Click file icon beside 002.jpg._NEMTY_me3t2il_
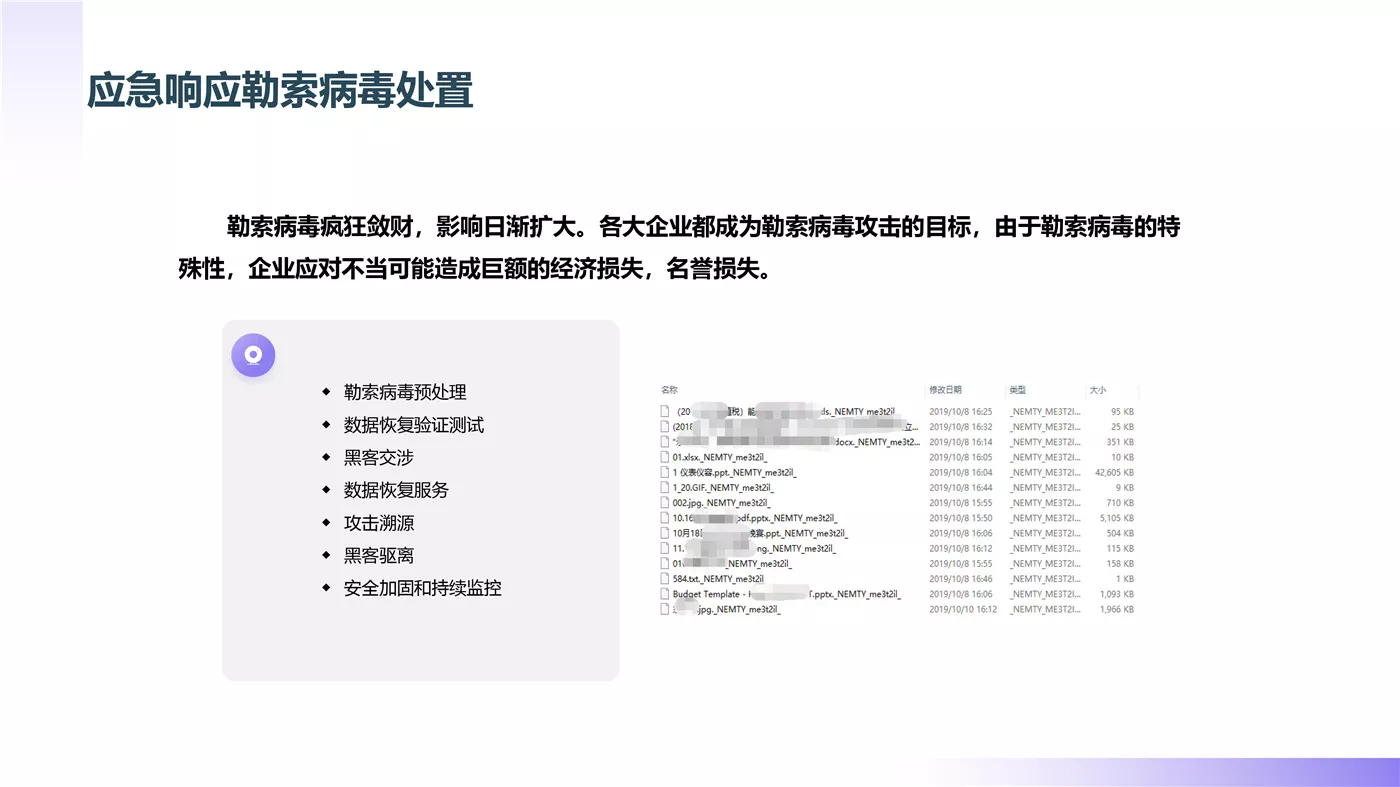Image resolution: width=1400 pixels, height=787 pixels. [x=664, y=502]
